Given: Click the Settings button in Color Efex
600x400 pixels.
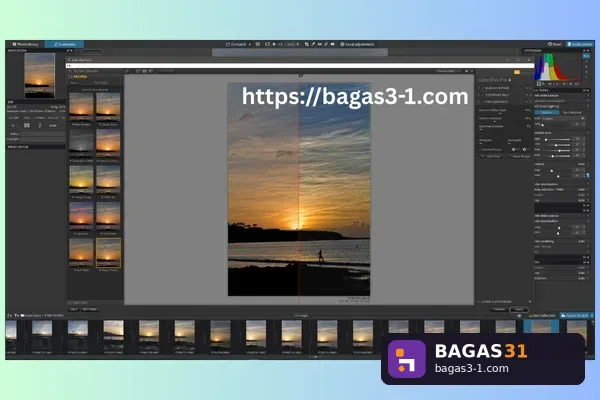Looking at the screenshot, I should pyautogui.click(x=90, y=309).
